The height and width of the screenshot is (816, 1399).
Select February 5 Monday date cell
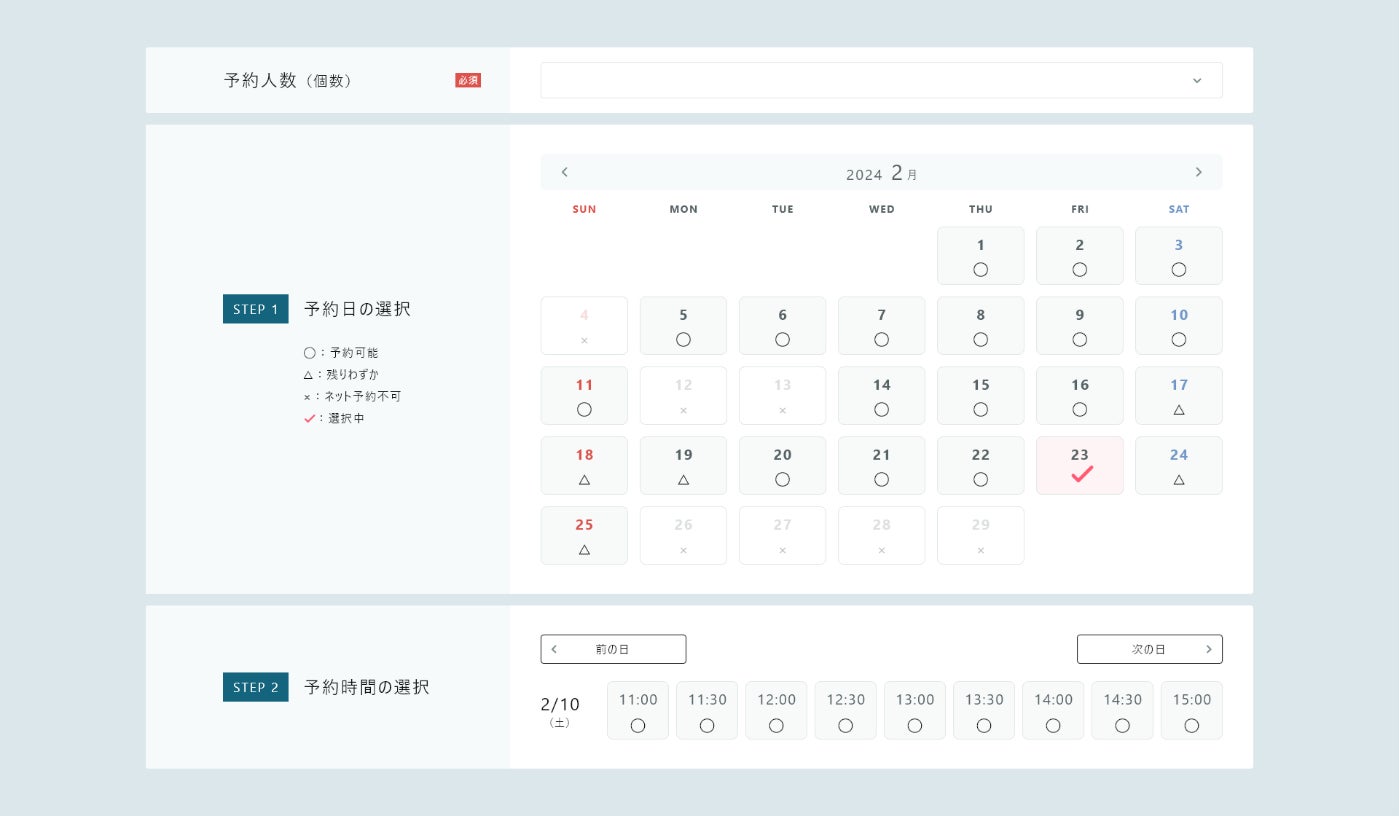pyautogui.click(x=683, y=326)
